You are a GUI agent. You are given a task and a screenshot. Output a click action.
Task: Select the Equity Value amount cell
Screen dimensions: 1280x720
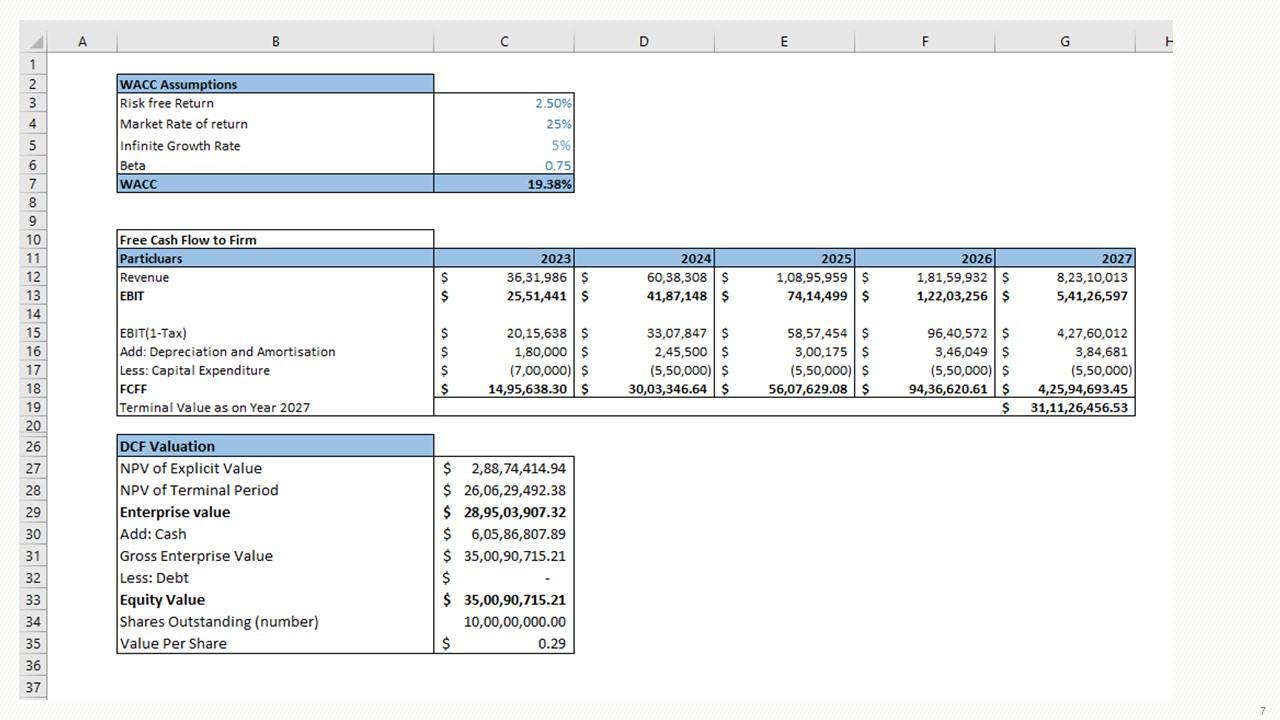pyautogui.click(x=504, y=600)
